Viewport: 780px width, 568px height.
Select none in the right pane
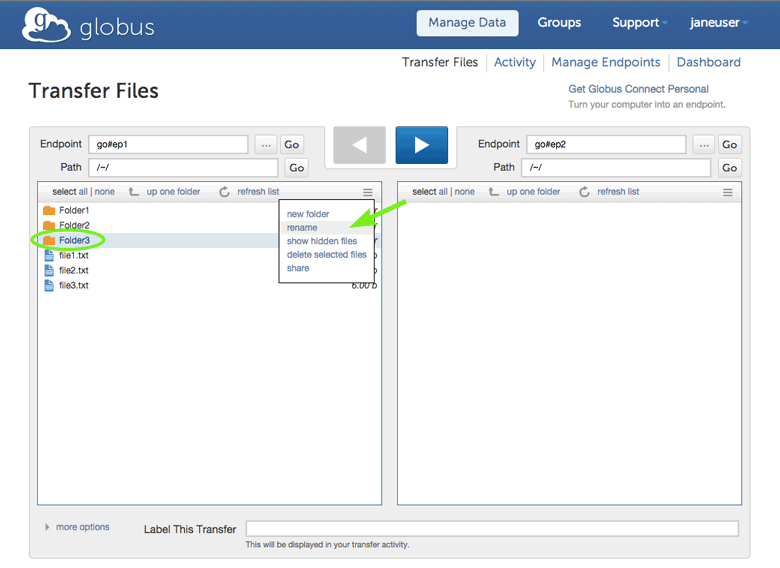[x=465, y=191]
